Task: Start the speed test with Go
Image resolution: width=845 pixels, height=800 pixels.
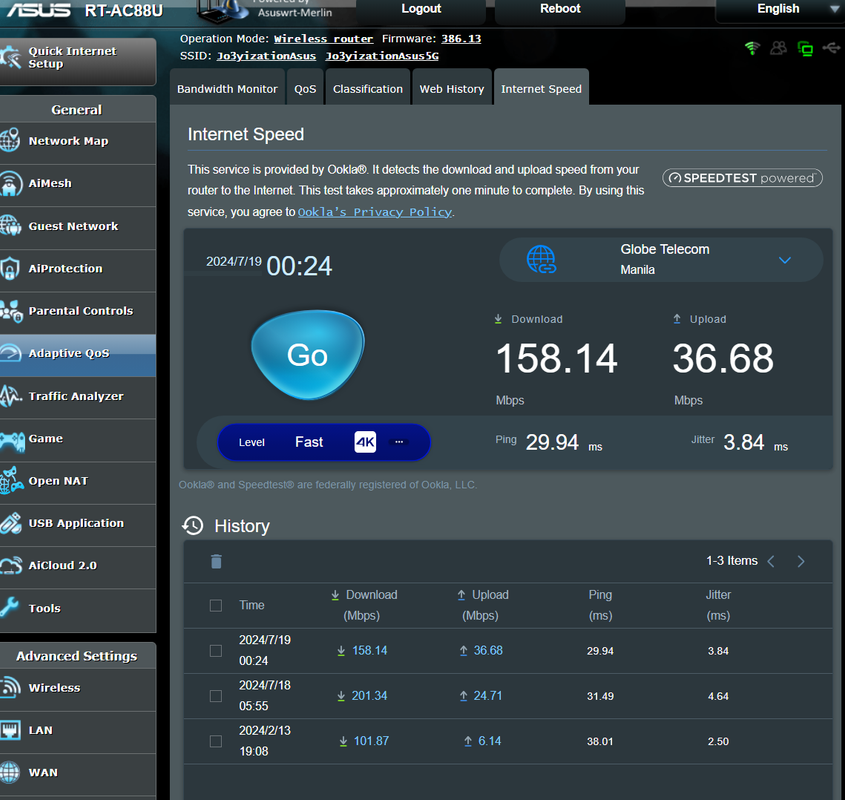Action: click(x=308, y=355)
